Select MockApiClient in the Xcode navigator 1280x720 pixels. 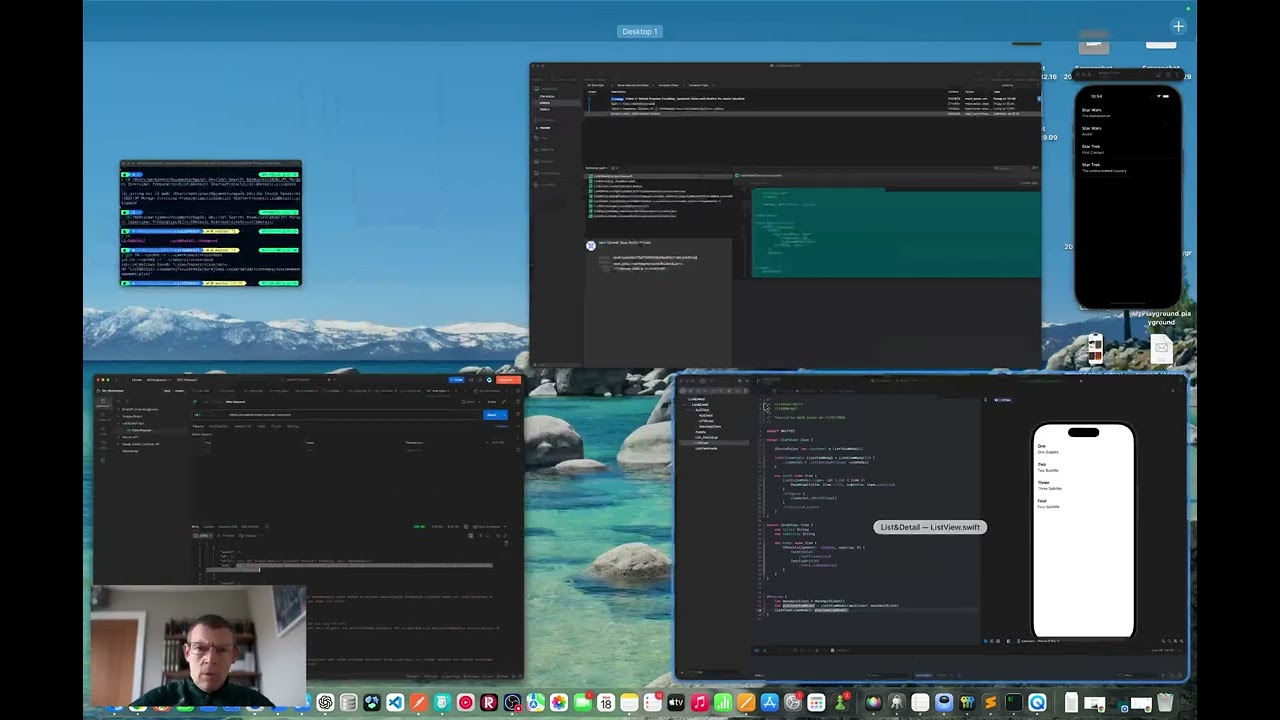(710, 427)
